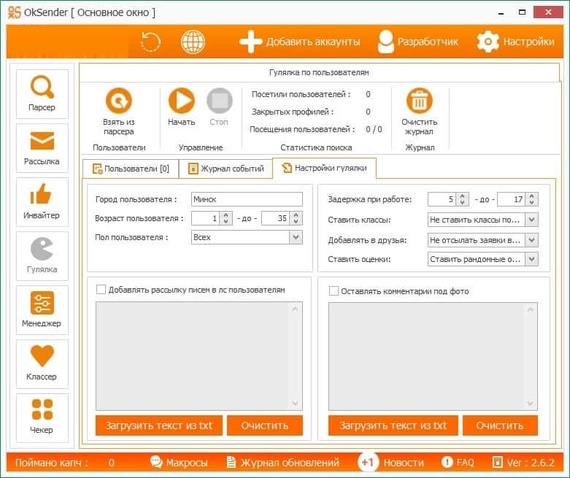
Task: Open the Ставить оценки dropdown
Action: (483, 259)
